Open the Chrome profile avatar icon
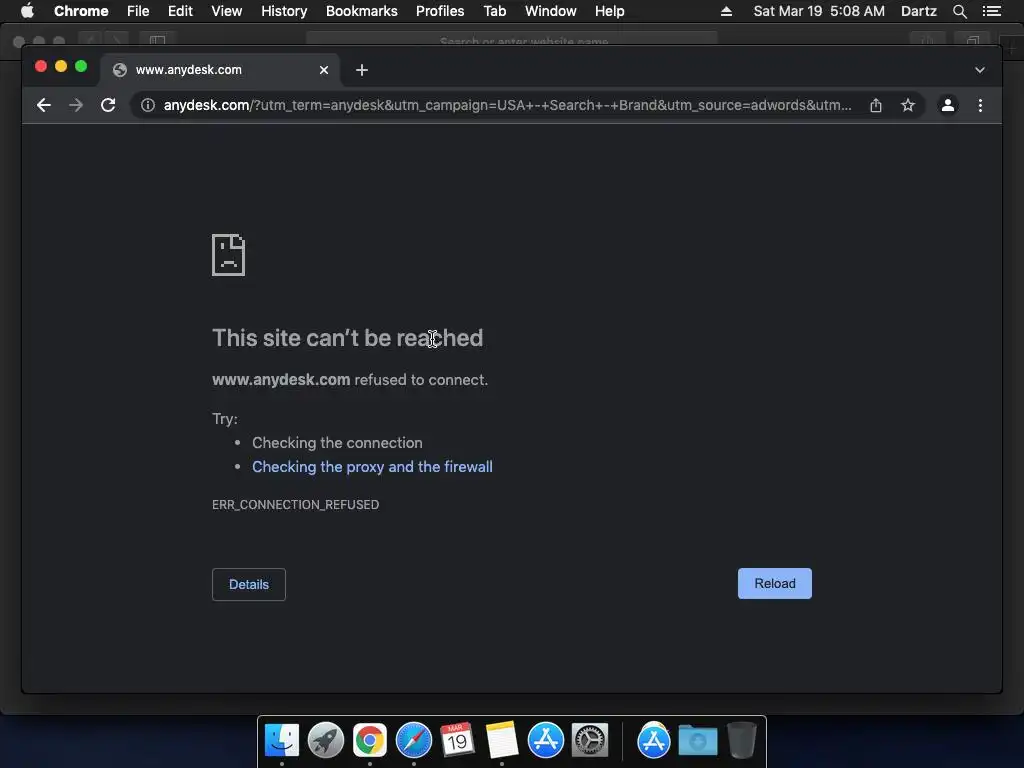1024x768 pixels. point(948,105)
